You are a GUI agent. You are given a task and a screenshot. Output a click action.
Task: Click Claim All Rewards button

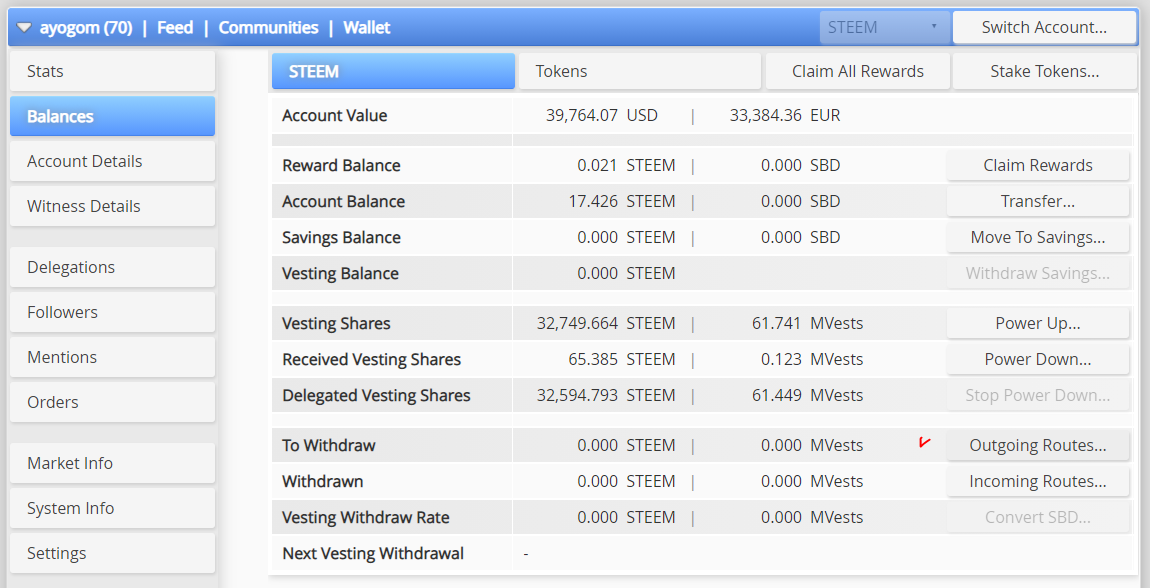(x=857, y=71)
